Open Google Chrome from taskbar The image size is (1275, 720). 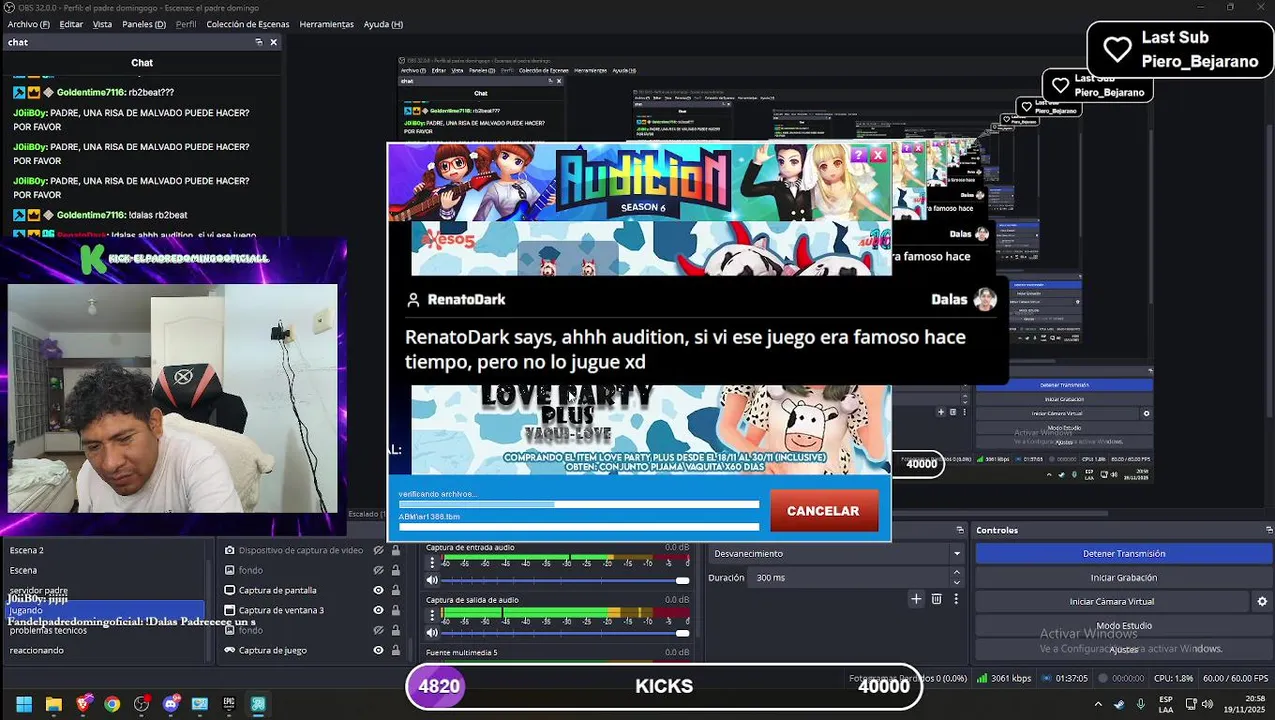pyautogui.click(x=112, y=704)
